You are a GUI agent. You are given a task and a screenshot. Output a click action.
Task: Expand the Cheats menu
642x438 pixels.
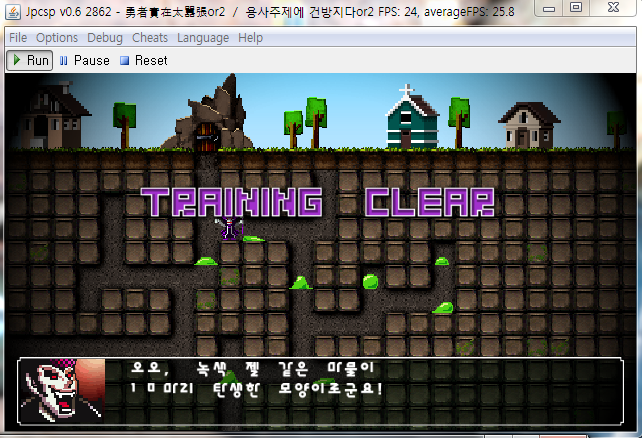point(150,38)
